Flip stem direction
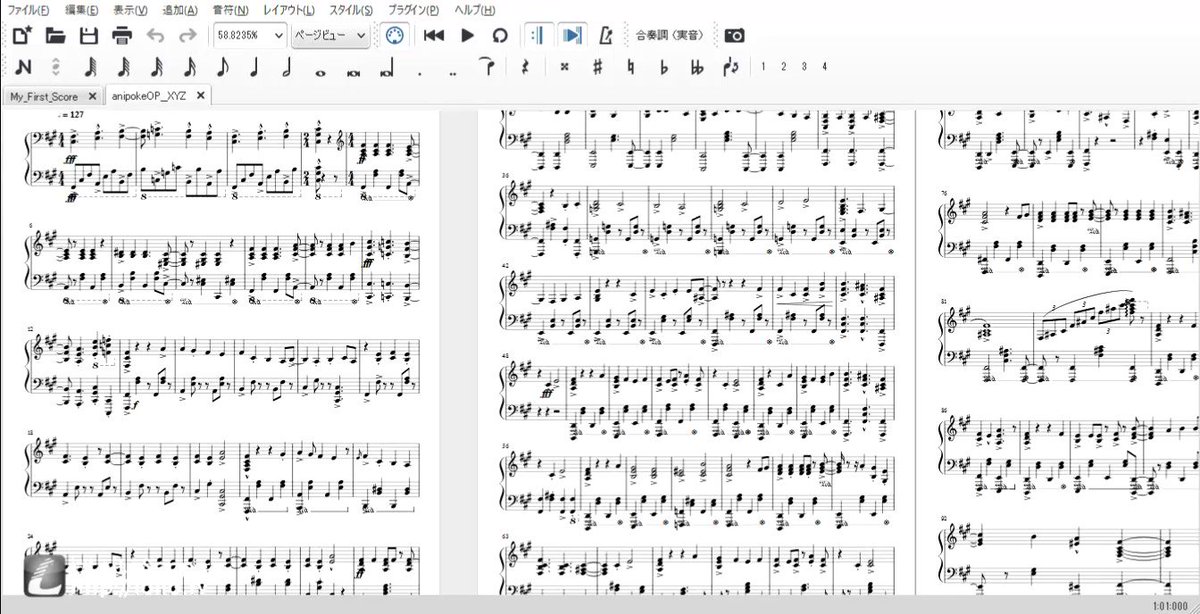1200x614 pixels. coord(731,68)
